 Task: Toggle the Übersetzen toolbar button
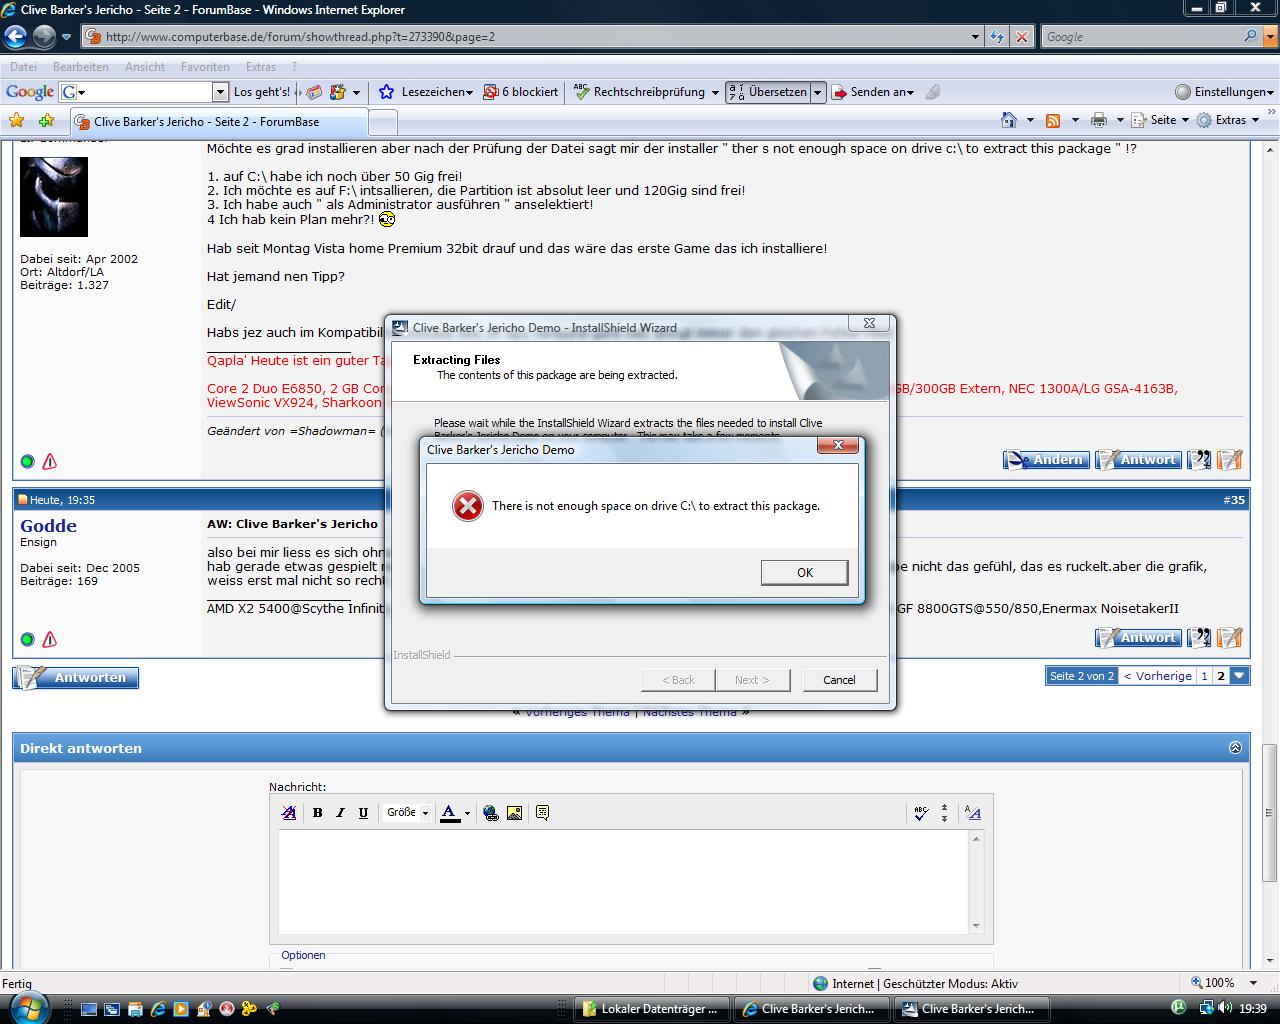[x=768, y=92]
